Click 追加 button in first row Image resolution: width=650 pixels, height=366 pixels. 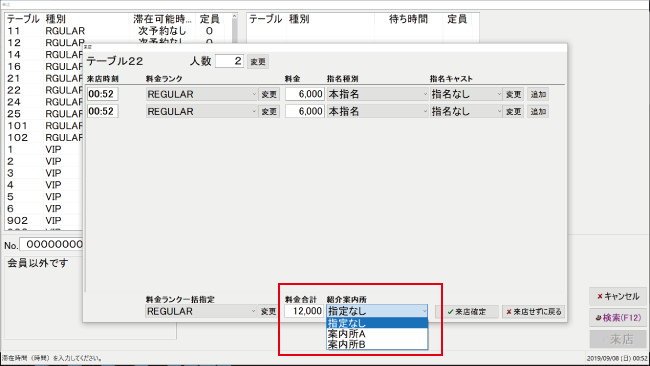pos(538,94)
